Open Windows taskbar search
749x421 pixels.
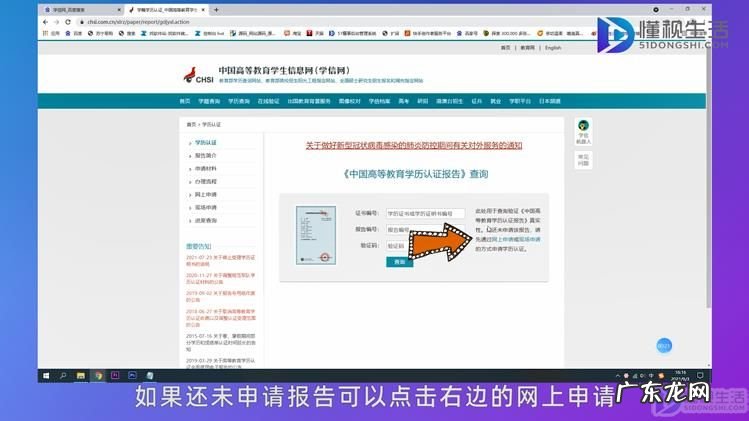[x=63, y=376]
